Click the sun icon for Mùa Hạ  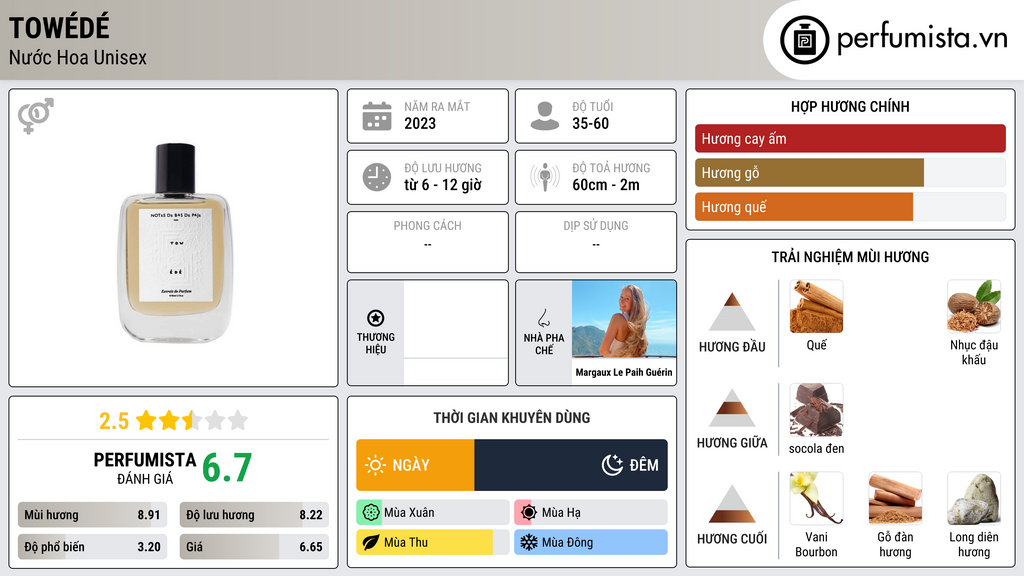click(x=529, y=513)
